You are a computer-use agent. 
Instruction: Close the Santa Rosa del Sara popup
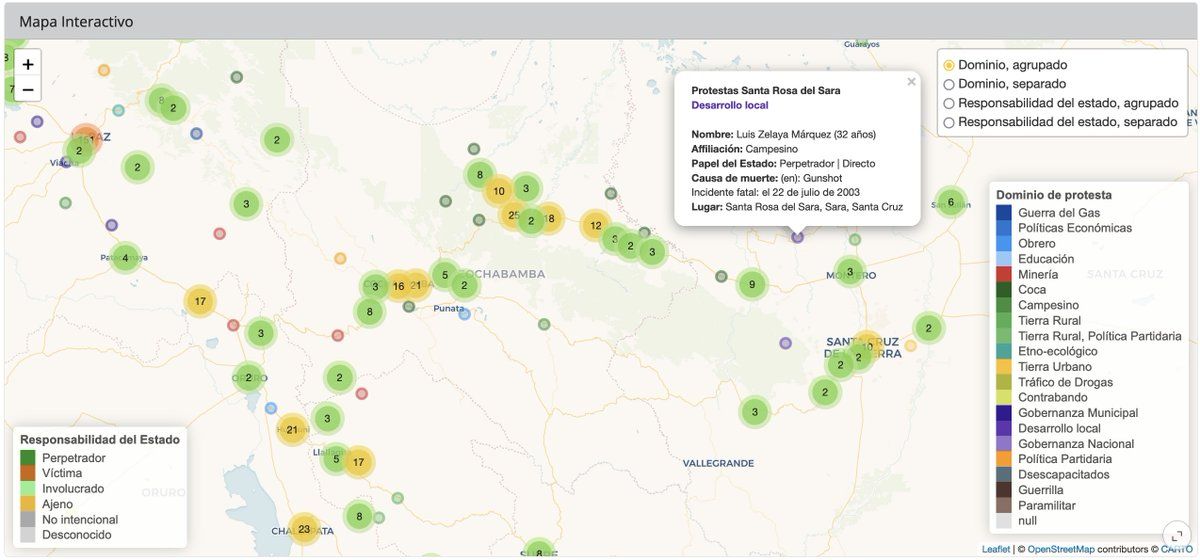pos(911,83)
